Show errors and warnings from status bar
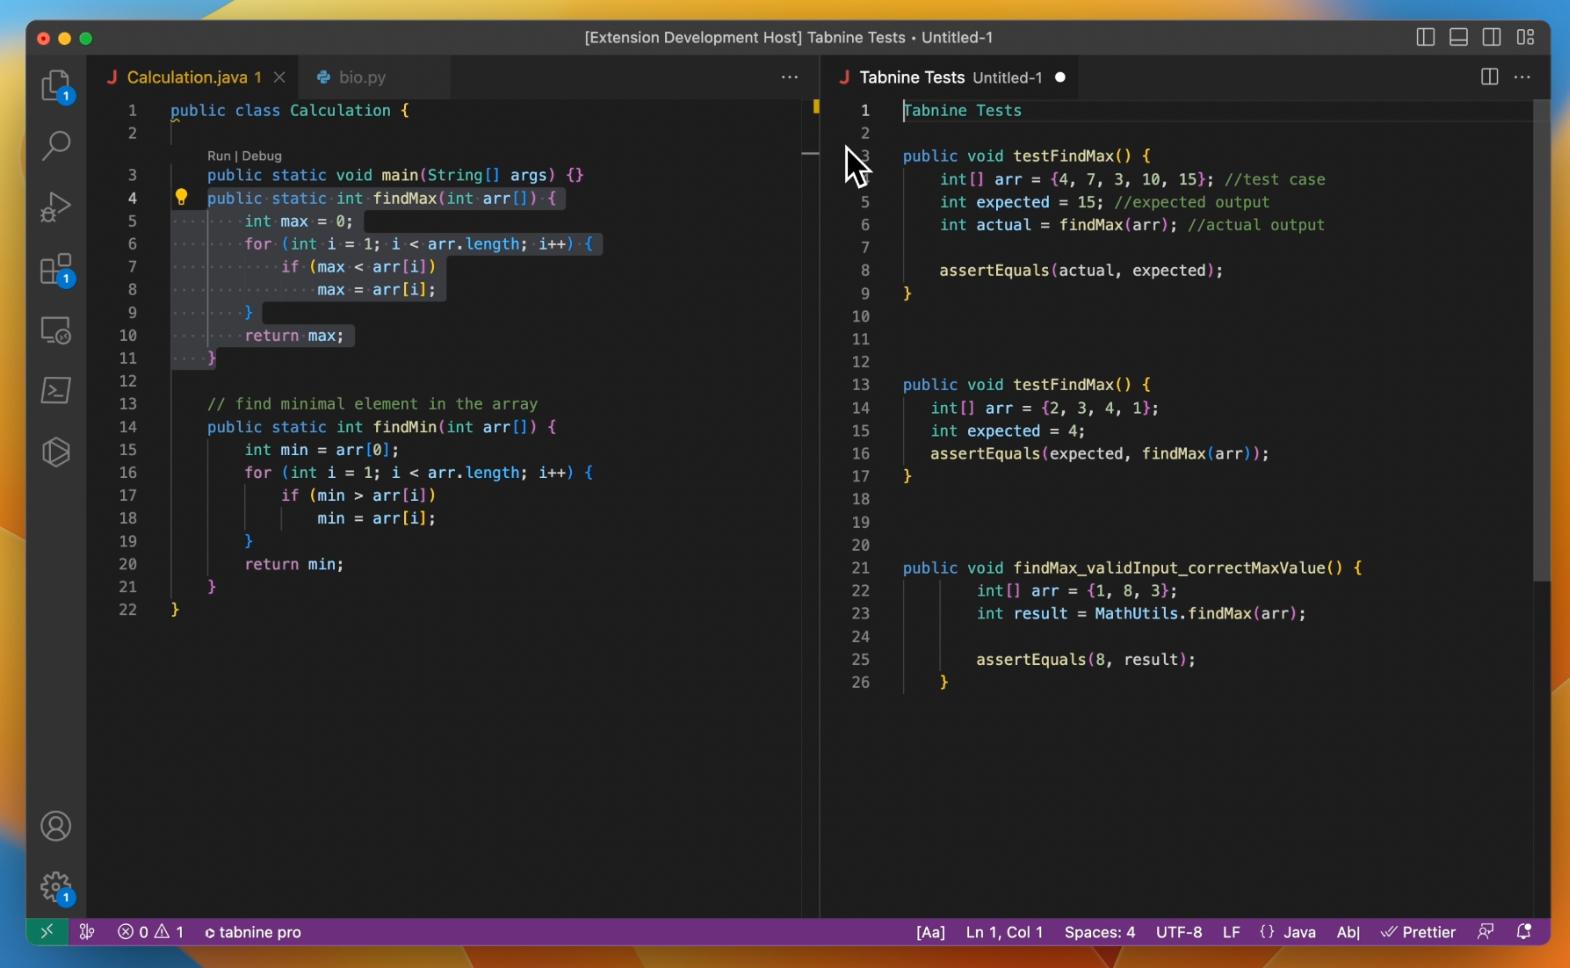The image size is (1570, 968). 151,932
